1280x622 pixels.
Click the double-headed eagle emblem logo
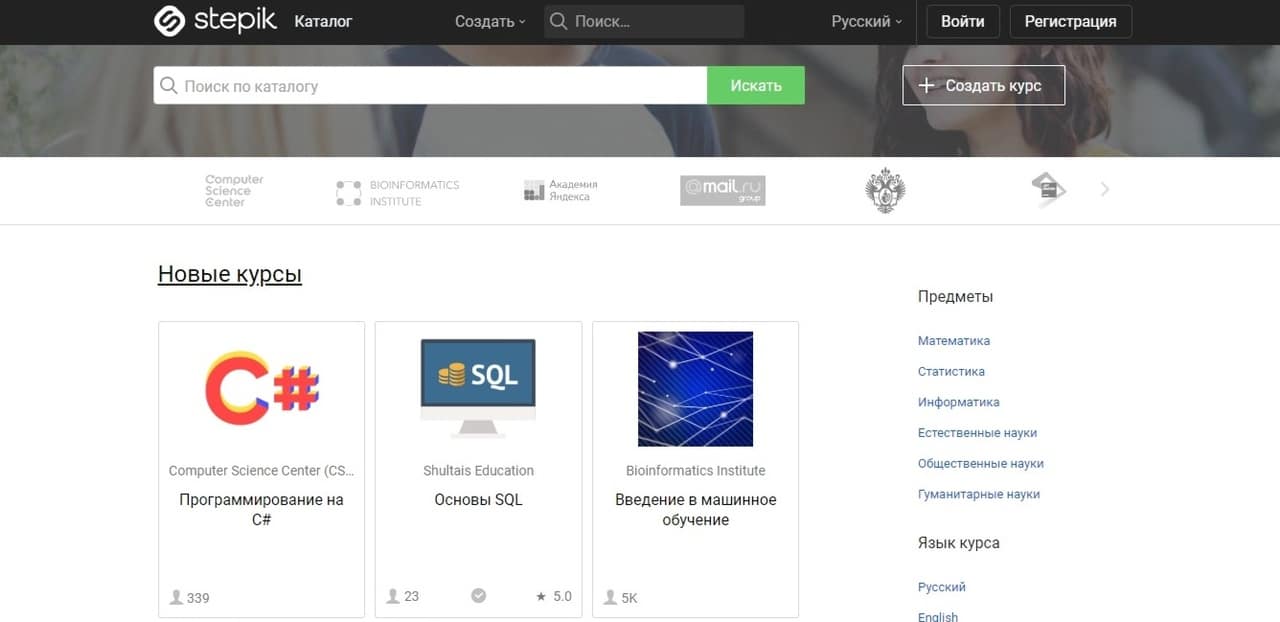[x=885, y=190]
